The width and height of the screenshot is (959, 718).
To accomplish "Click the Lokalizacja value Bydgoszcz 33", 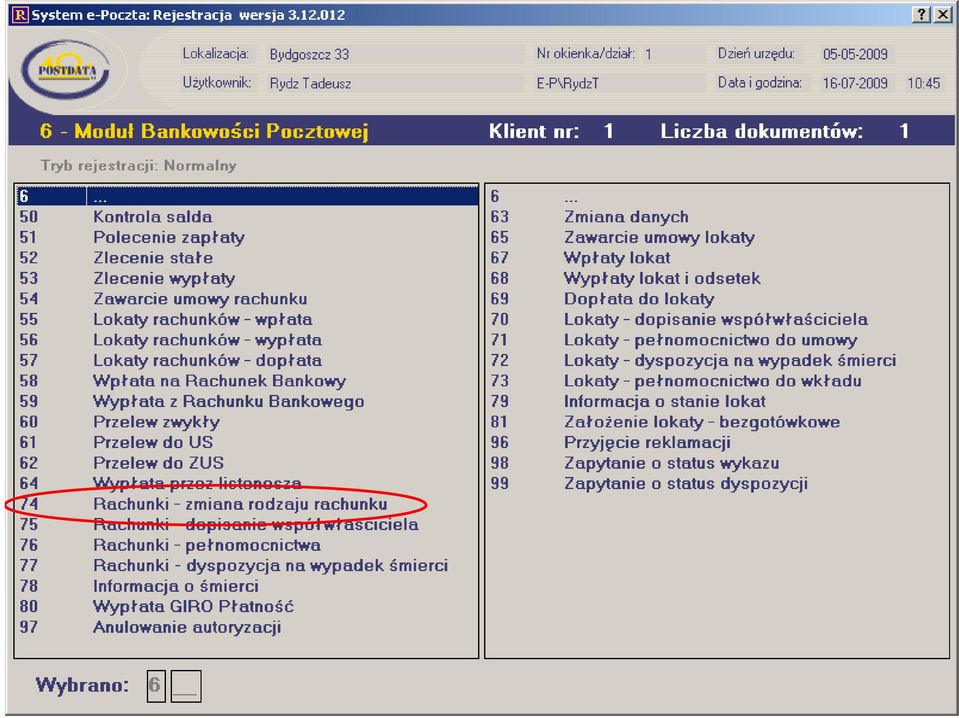I will point(309,54).
